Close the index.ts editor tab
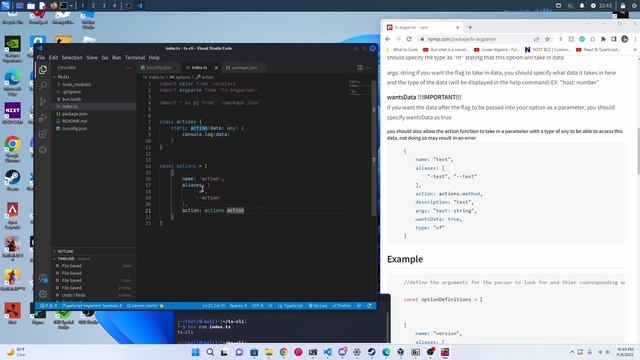Viewport: 640px width, 360px height. click(216, 68)
